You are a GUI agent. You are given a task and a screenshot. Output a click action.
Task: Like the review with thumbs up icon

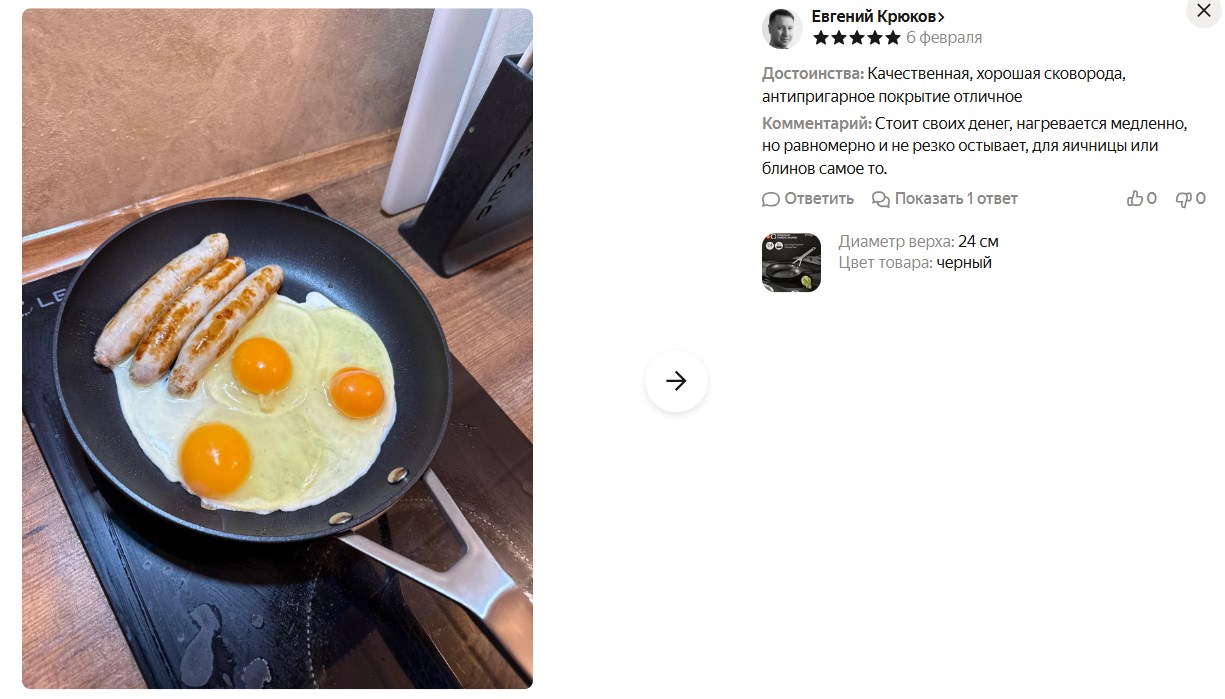click(x=1135, y=199)
